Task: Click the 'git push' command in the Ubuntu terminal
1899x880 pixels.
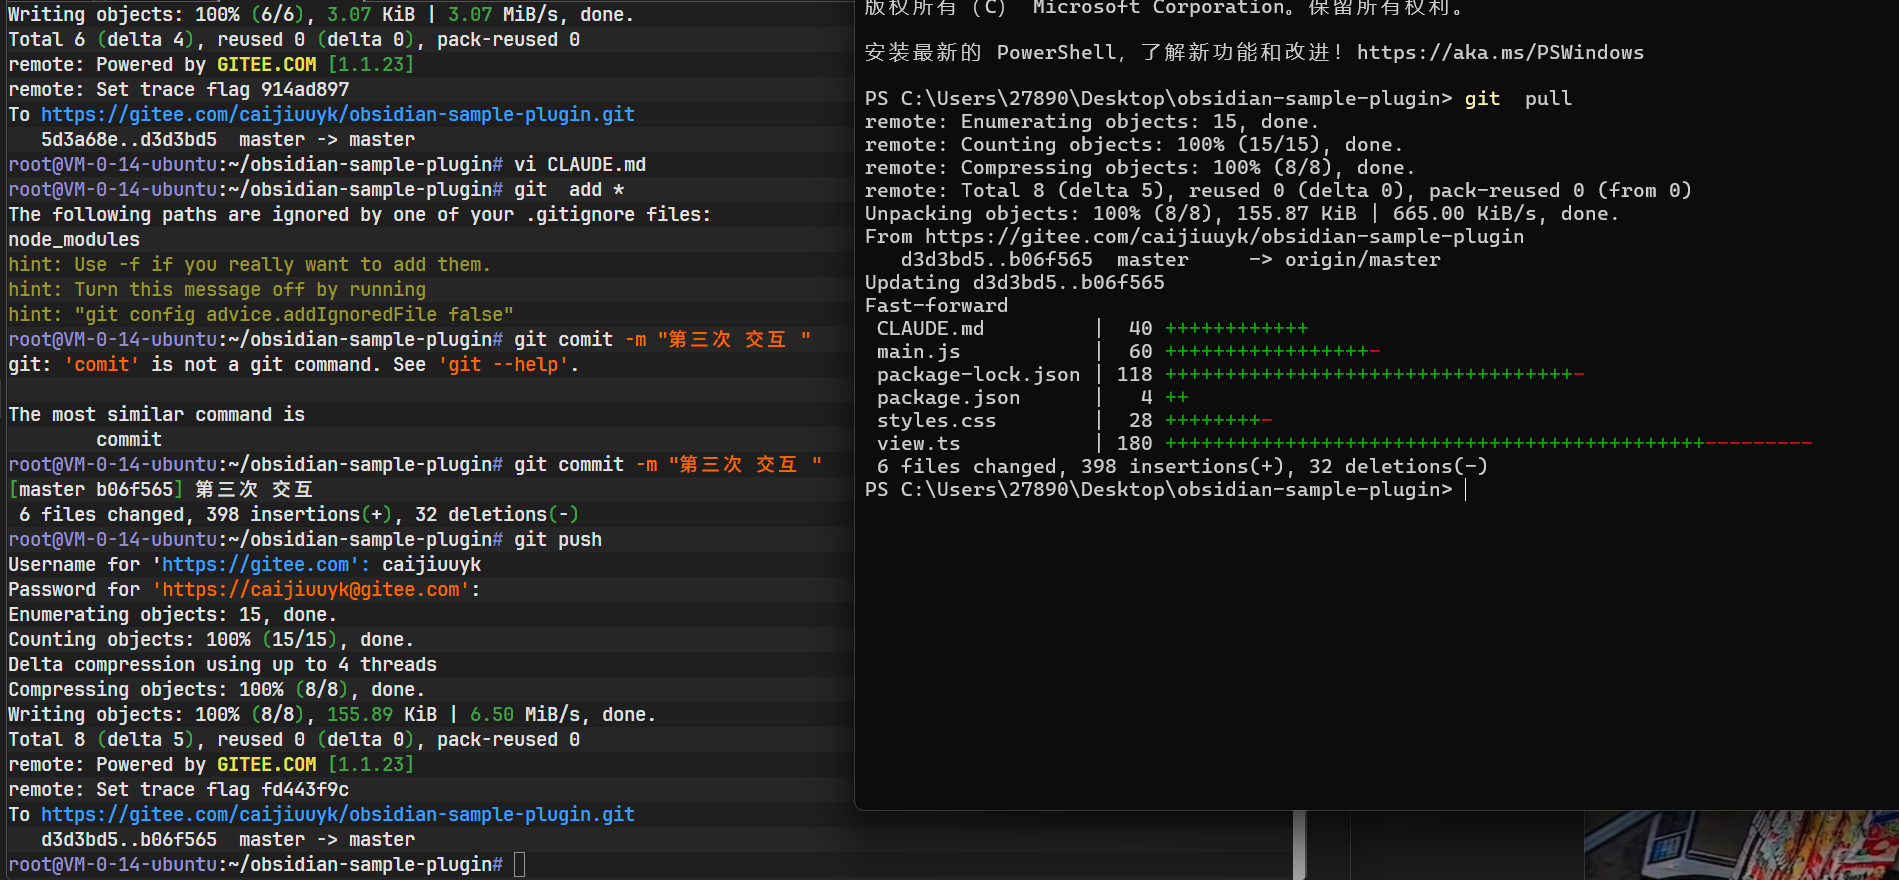Action: click(558, 540)
